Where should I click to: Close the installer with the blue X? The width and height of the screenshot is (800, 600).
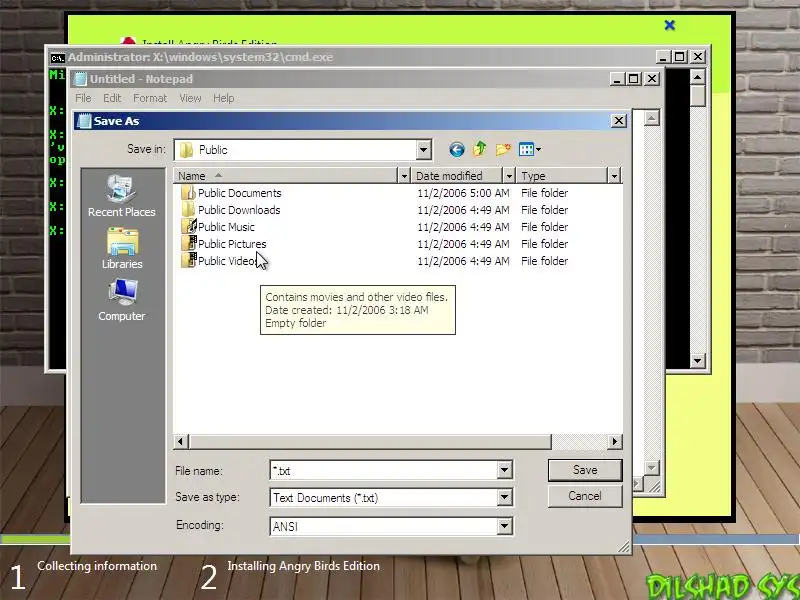[670, 25]
